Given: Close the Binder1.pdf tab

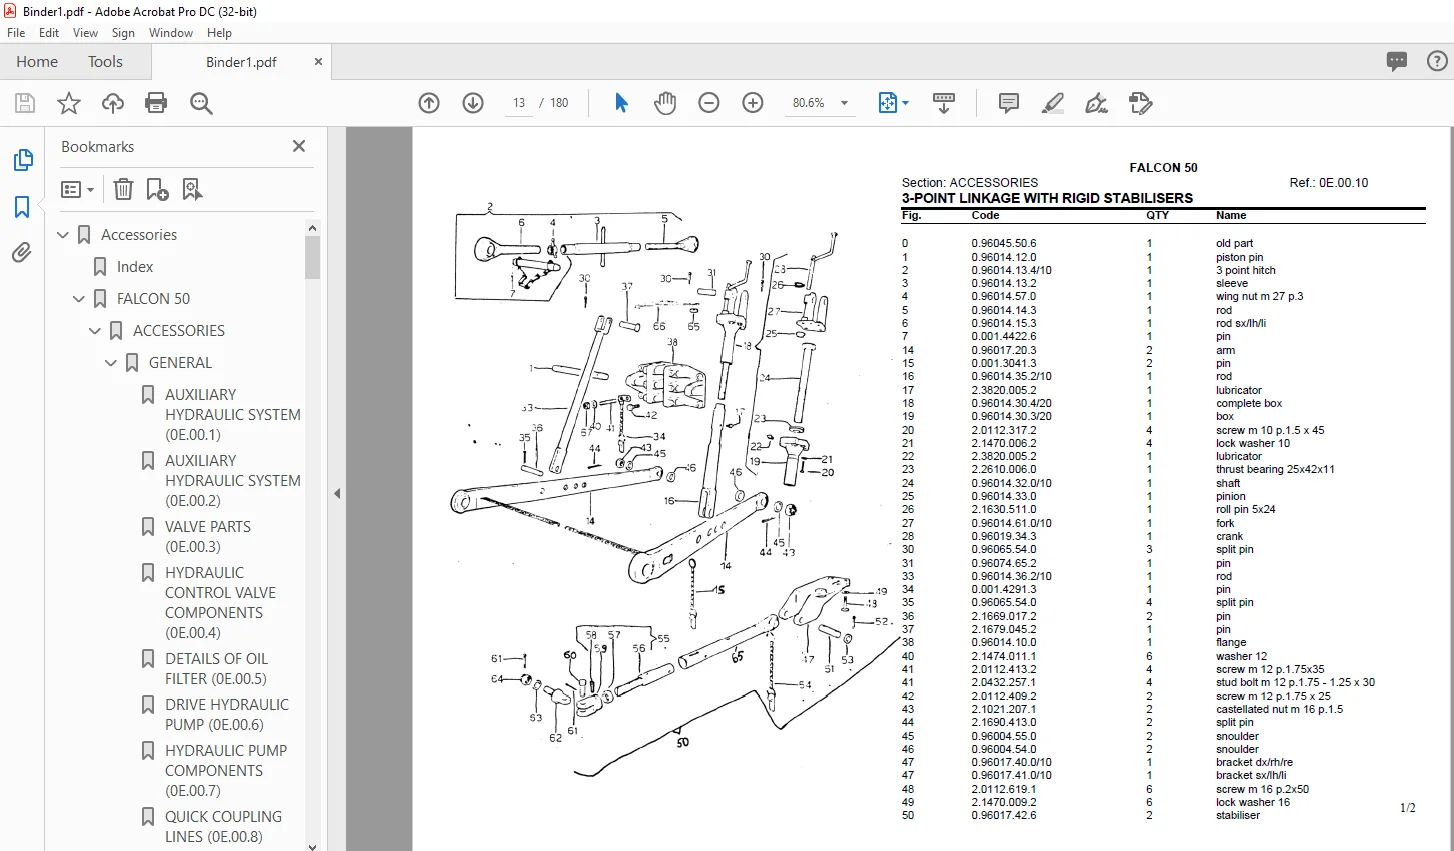Looking at the screenshot, I should tap(318, 62).
